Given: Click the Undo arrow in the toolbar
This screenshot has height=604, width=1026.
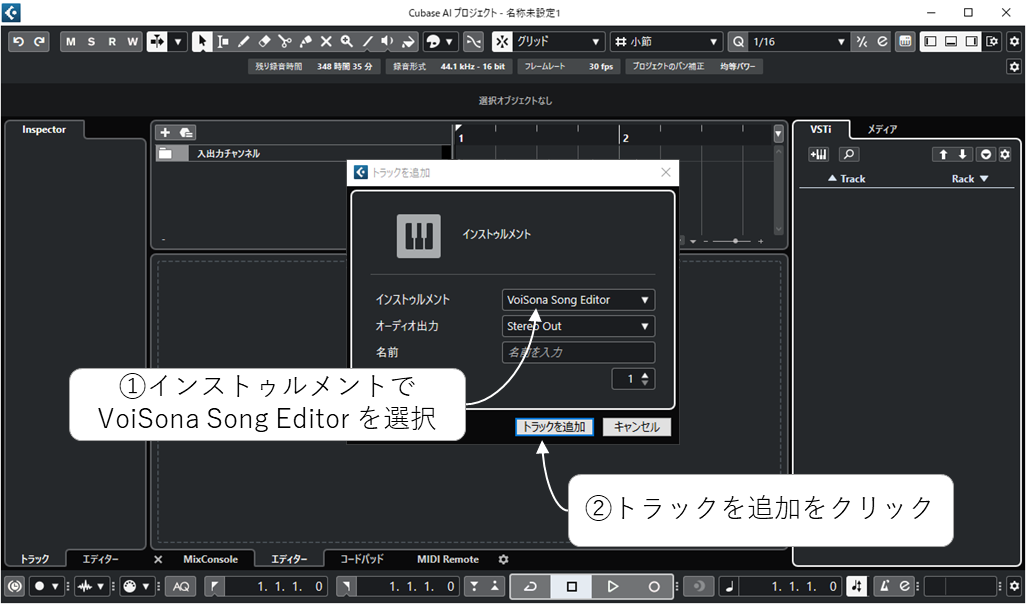Looking at the screenshot, I should (x=18, y=42).
